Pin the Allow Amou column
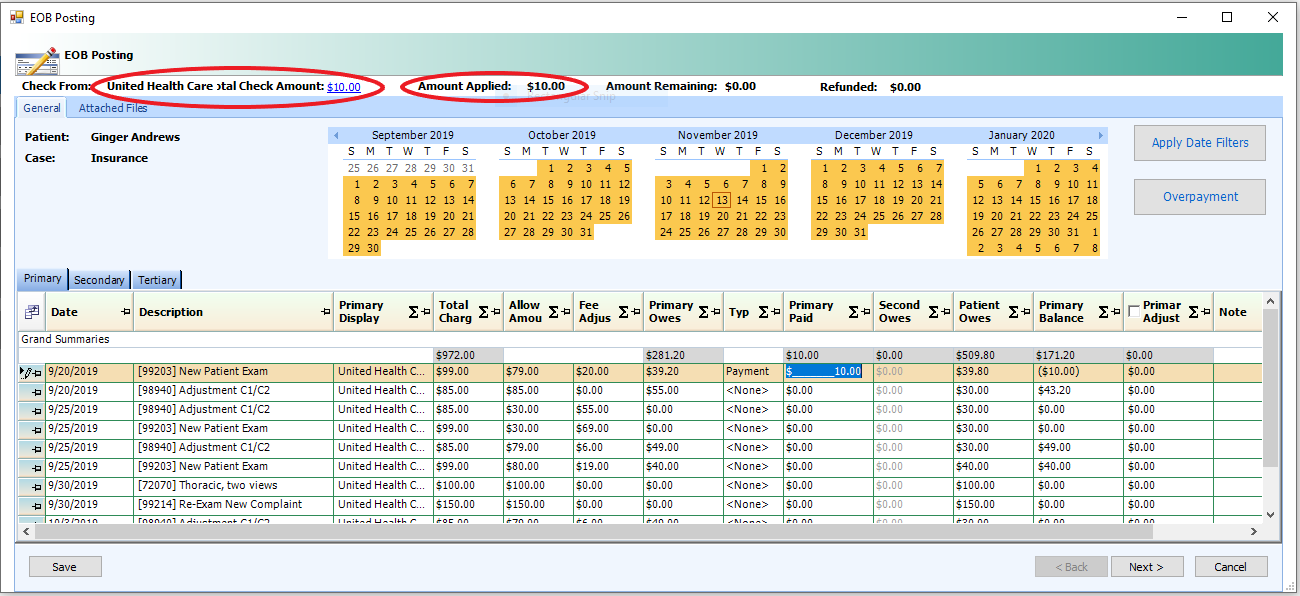The width and height of the screenshot is (1300, 596). pos(565,312)
